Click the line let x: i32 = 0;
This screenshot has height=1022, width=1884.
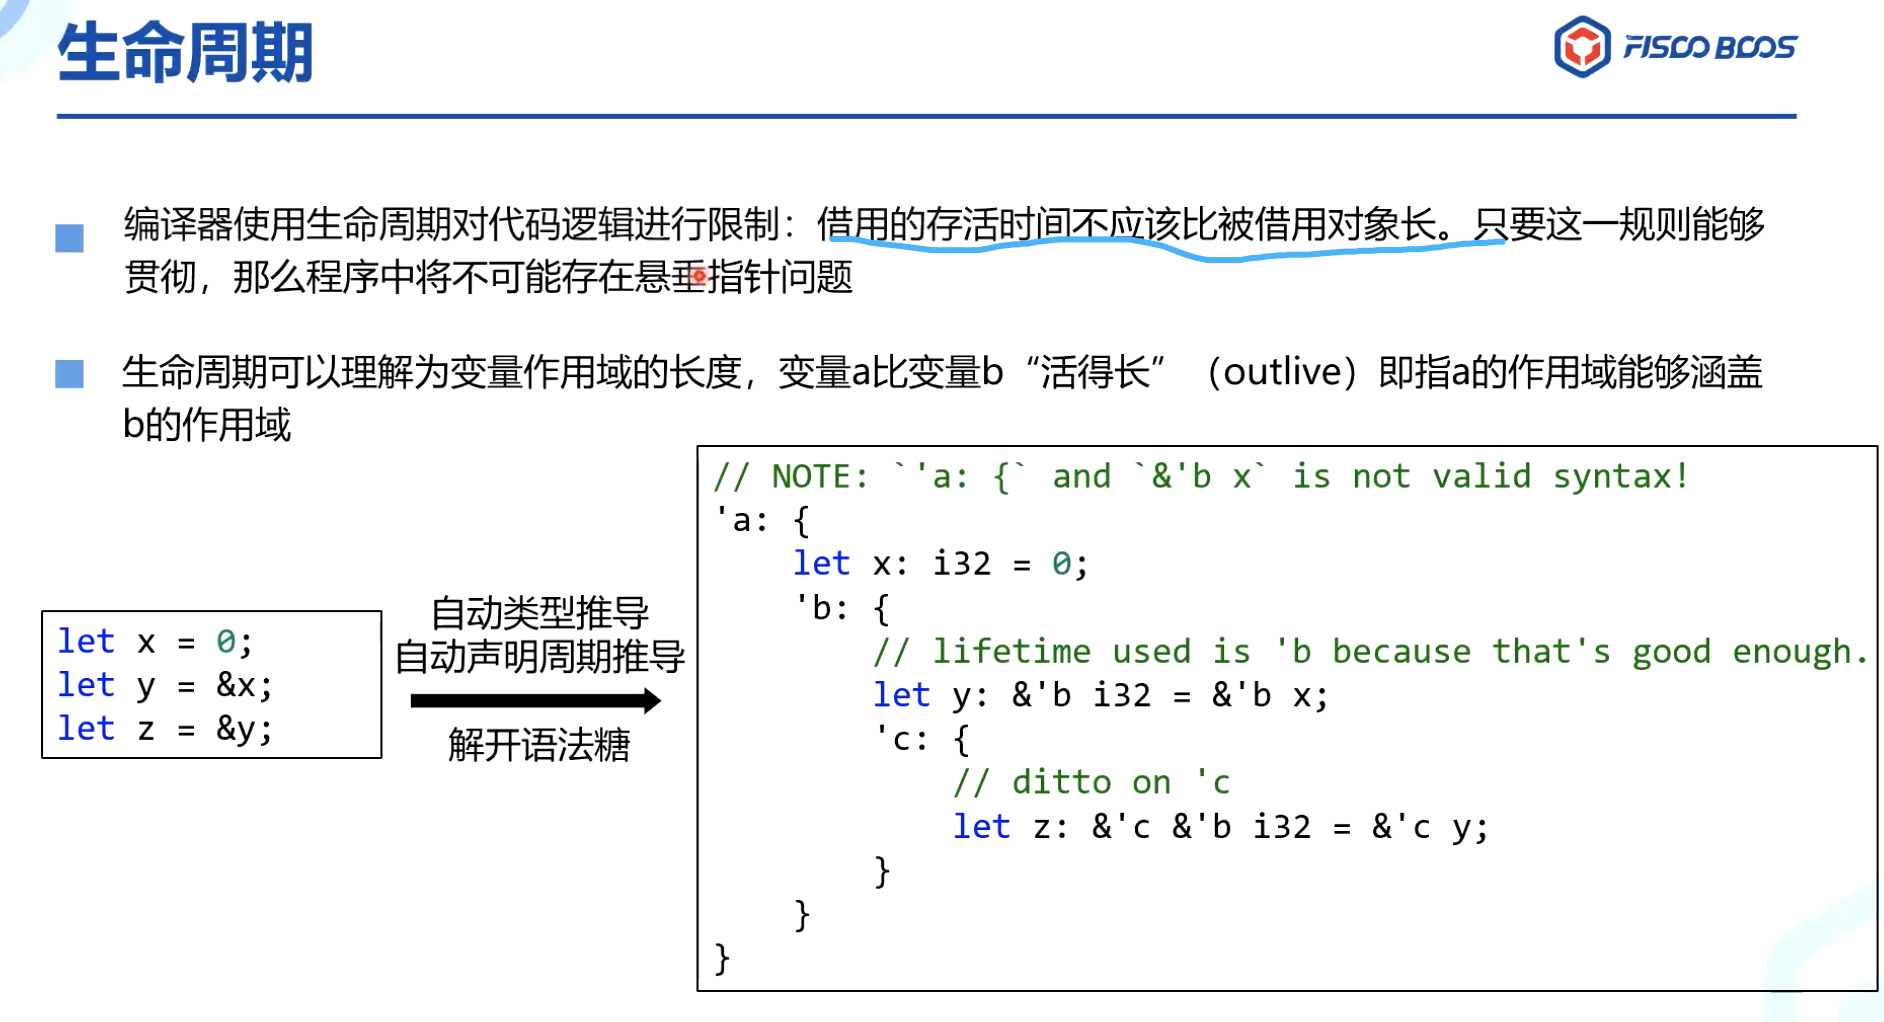coord(940,564)
